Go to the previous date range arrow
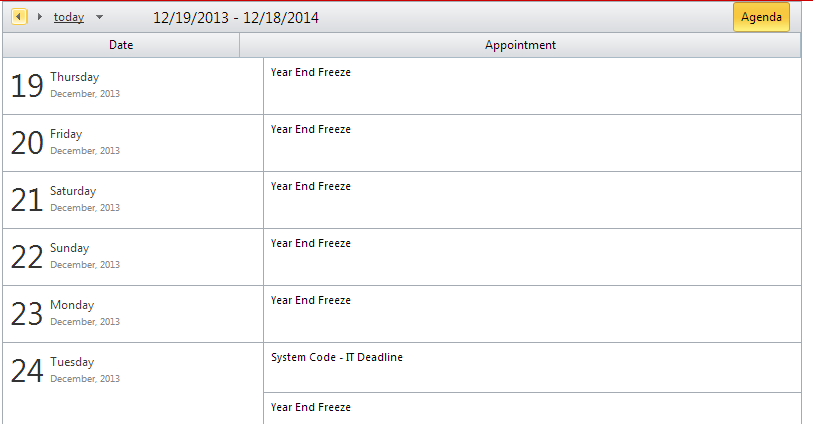The height and width of the screenshot is (424, 813). 19,17
